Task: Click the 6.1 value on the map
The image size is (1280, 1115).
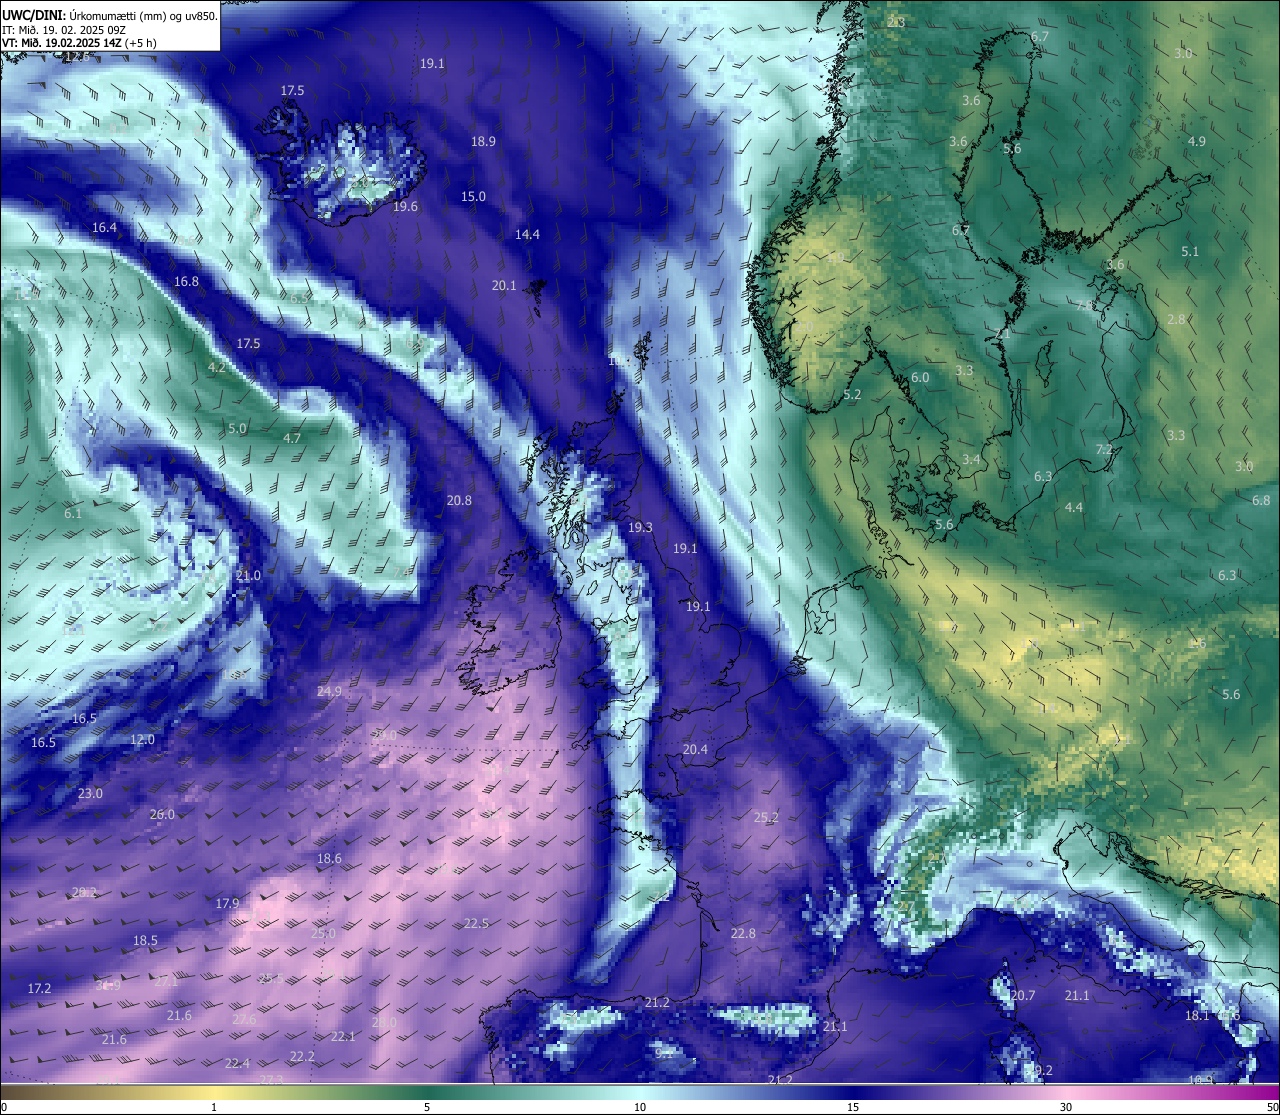Action: tap(73, 514)
